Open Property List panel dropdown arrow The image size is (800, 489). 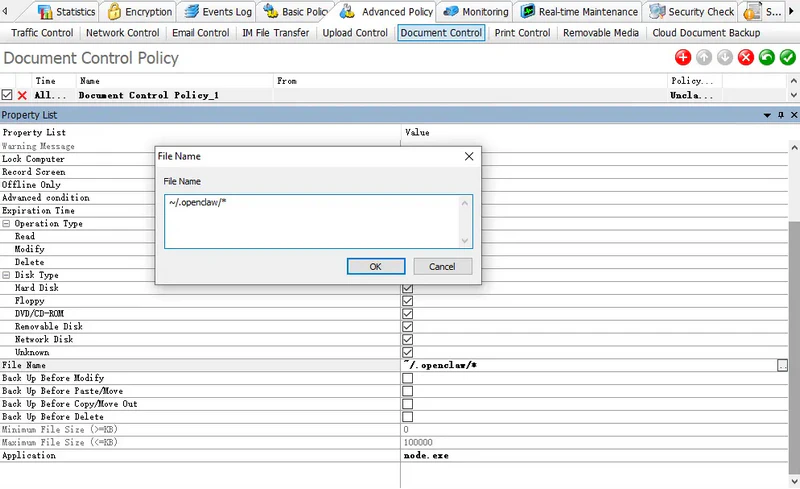point(767,115)
